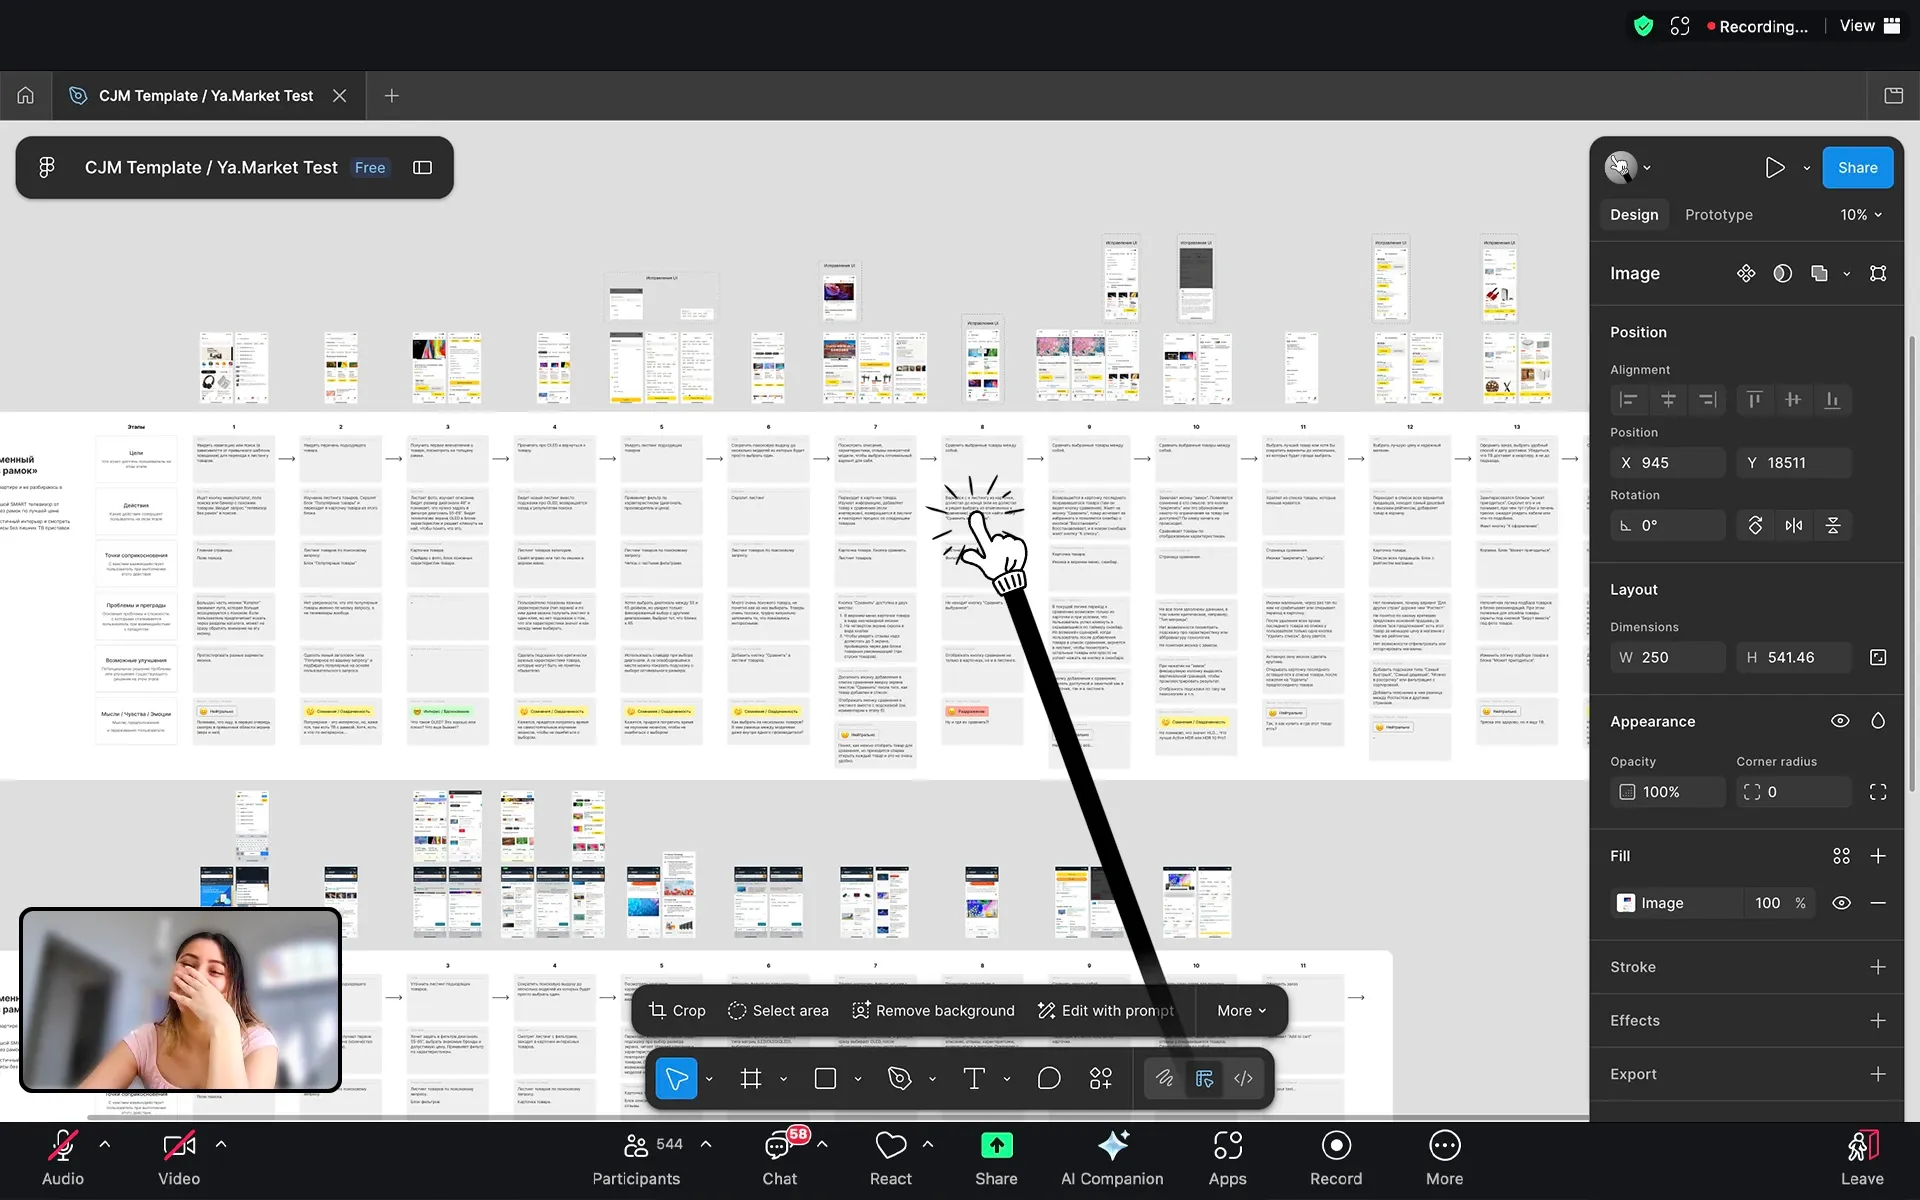Click Select area in image toolbar
The image size is (1920, 1200).
click(778, 1011)
